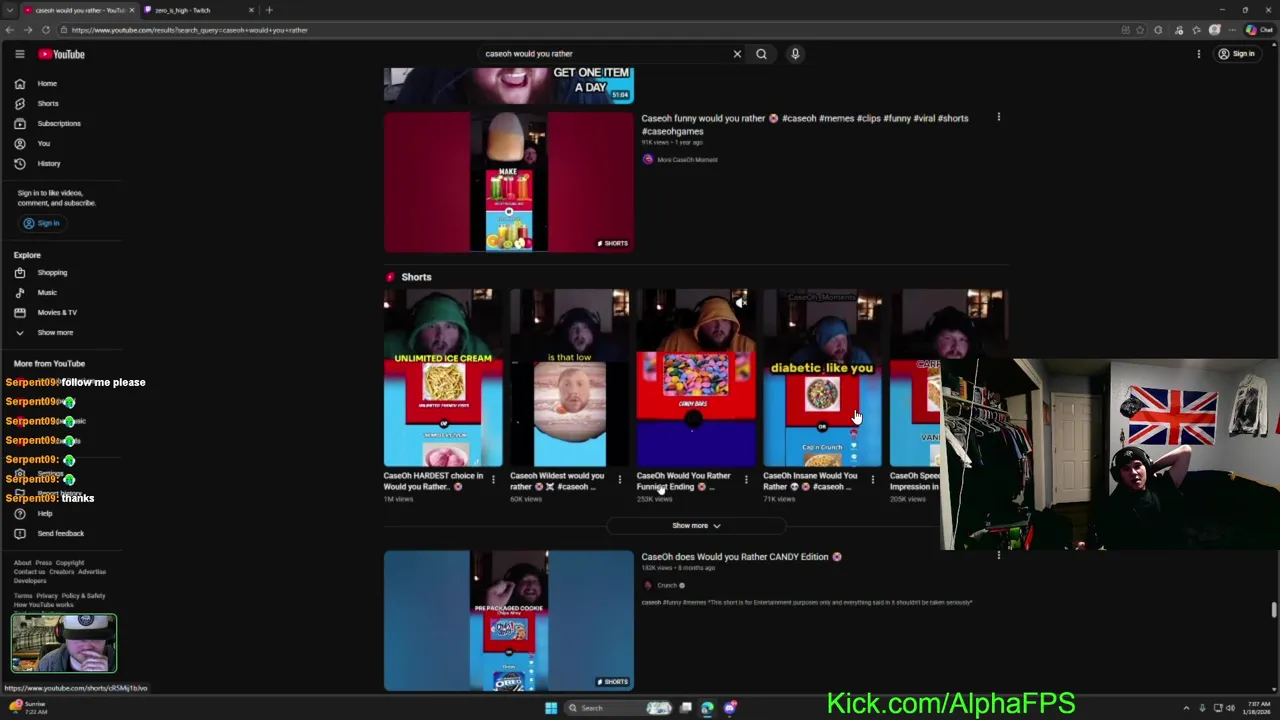This screenshot has width=1280, height=720.
Task: Open the Windows Start menu
Action: tap(550, 708)
